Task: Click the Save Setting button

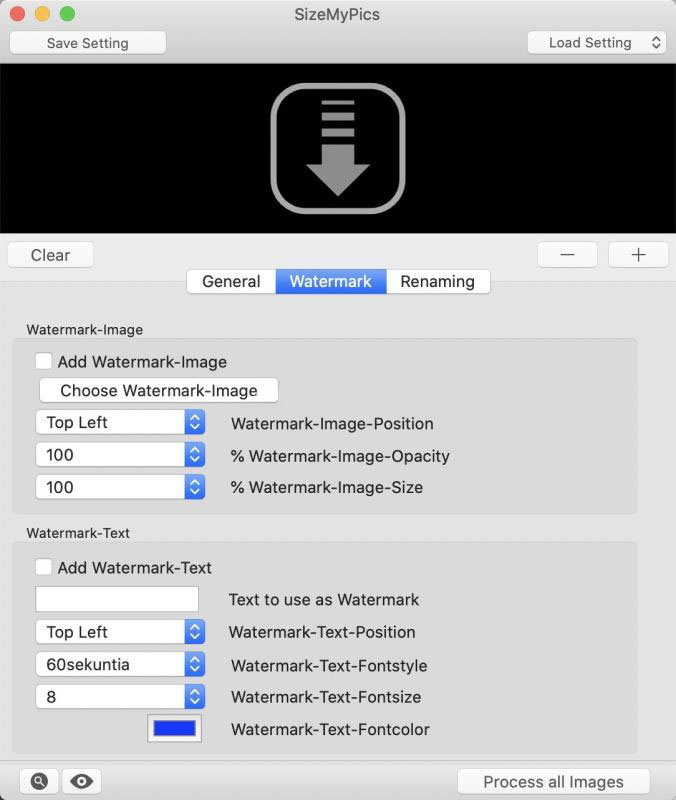Action: 88,43
